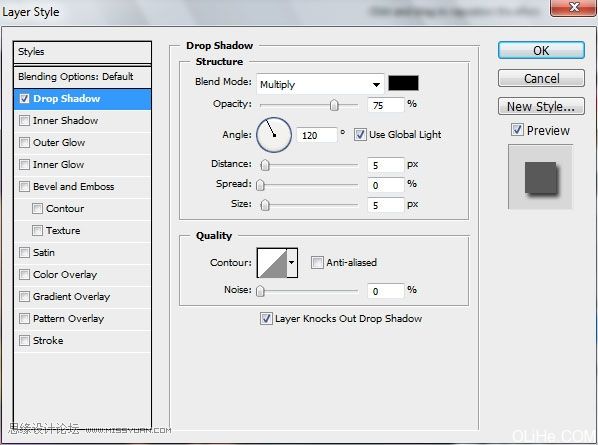Image resolution: width=598 pixels, height=445 pixels.
Task: Enable the Inner Shadow checkbox
Action: (24, 121)
